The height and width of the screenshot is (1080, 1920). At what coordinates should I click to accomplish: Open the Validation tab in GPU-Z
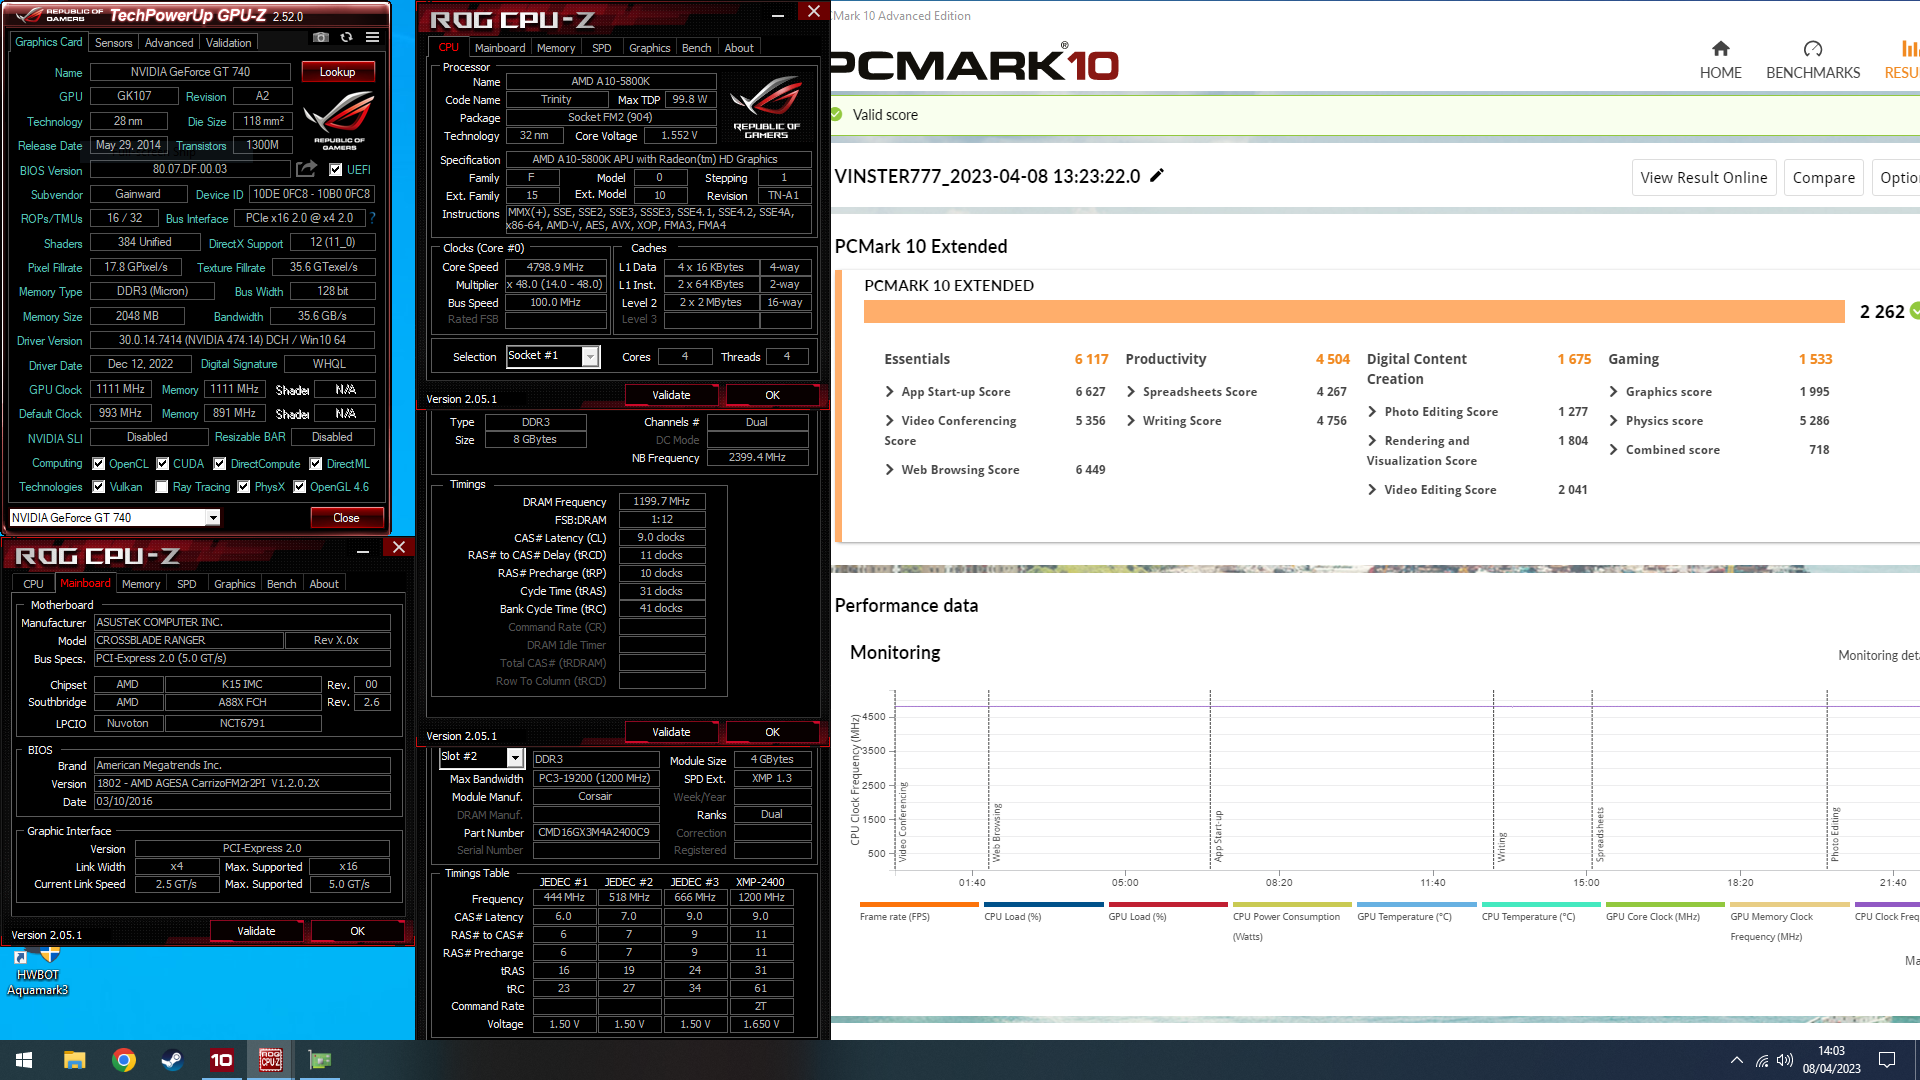click(229, 43)
